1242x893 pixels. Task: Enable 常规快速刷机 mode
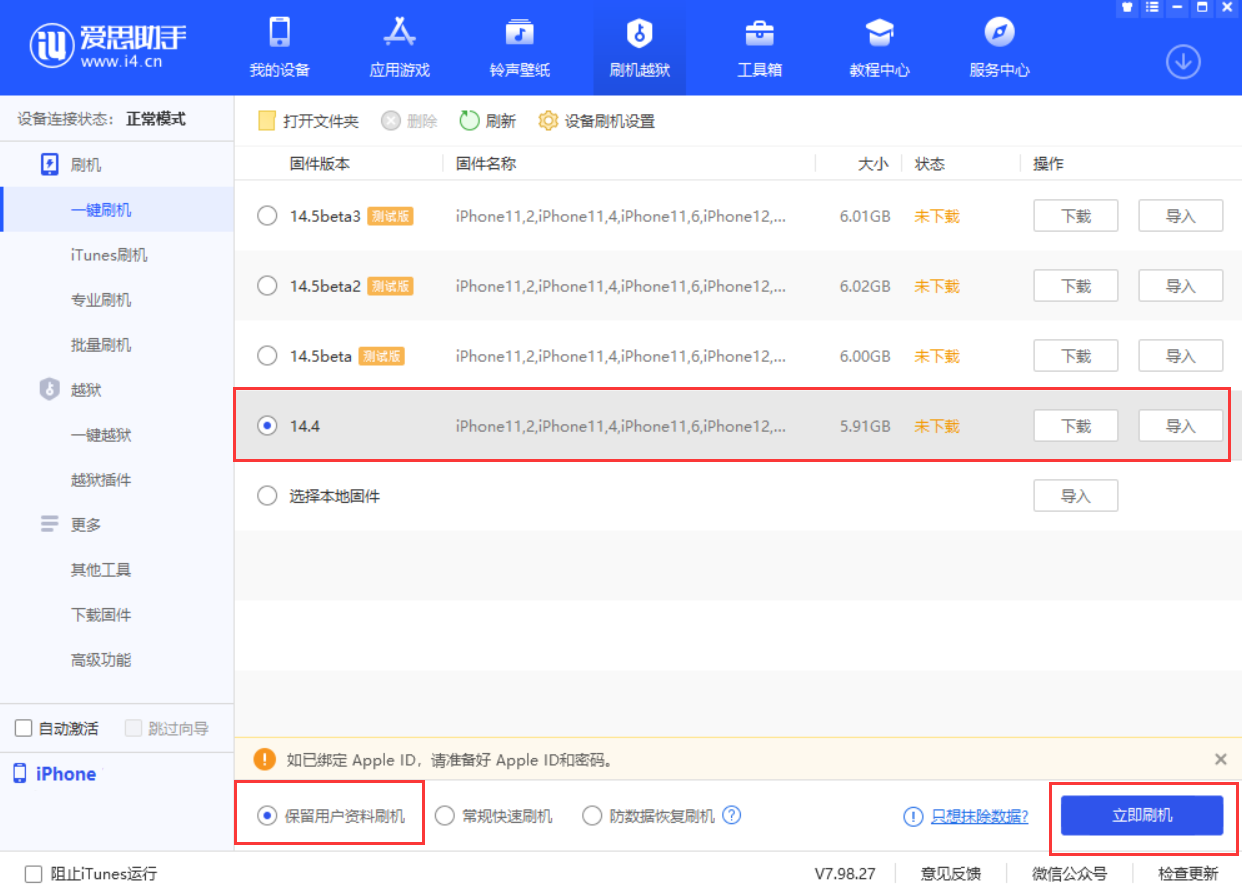tap(444, 816)
